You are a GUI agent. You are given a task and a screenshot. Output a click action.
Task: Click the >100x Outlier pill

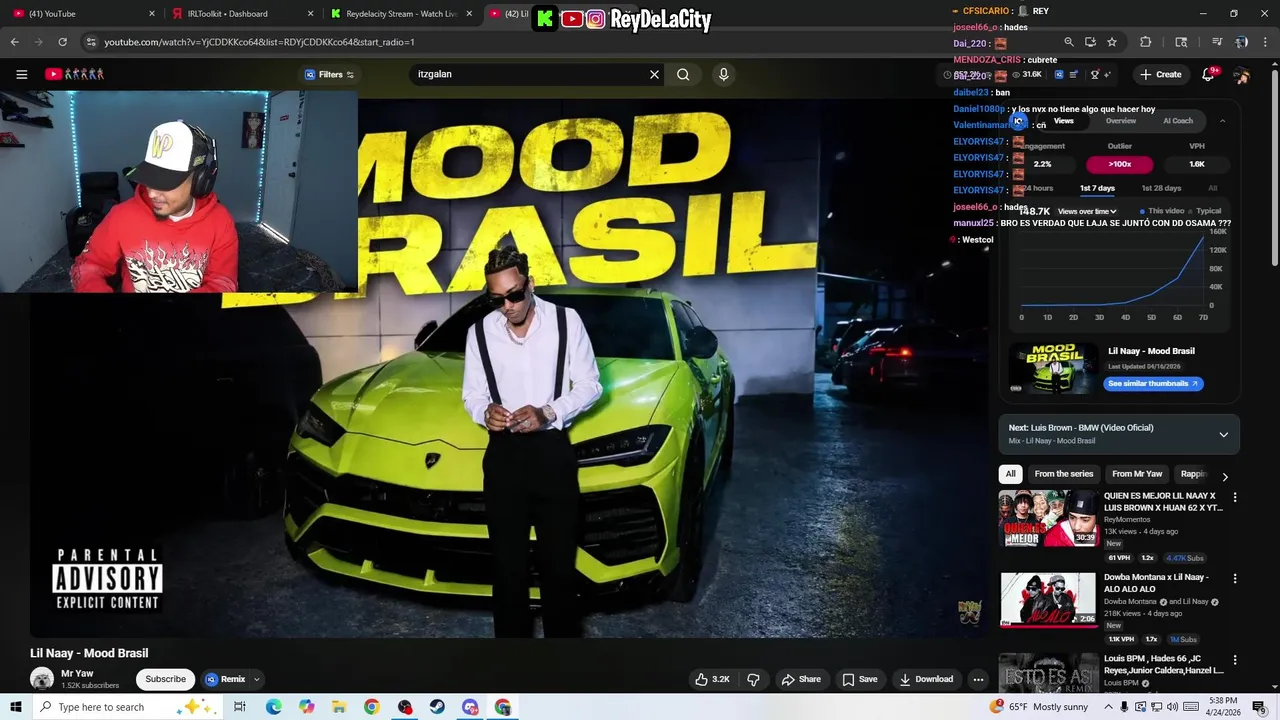(x=1120, y=164)
